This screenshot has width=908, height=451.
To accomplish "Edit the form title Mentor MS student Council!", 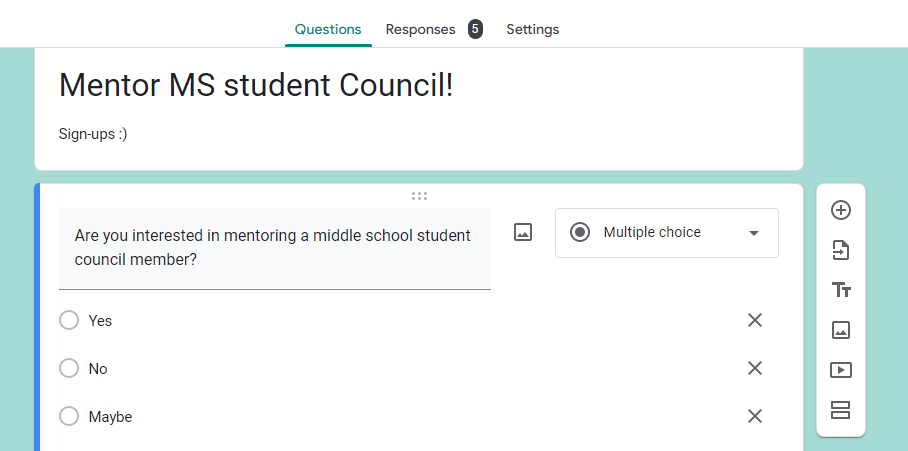I will tap(256, 85).
